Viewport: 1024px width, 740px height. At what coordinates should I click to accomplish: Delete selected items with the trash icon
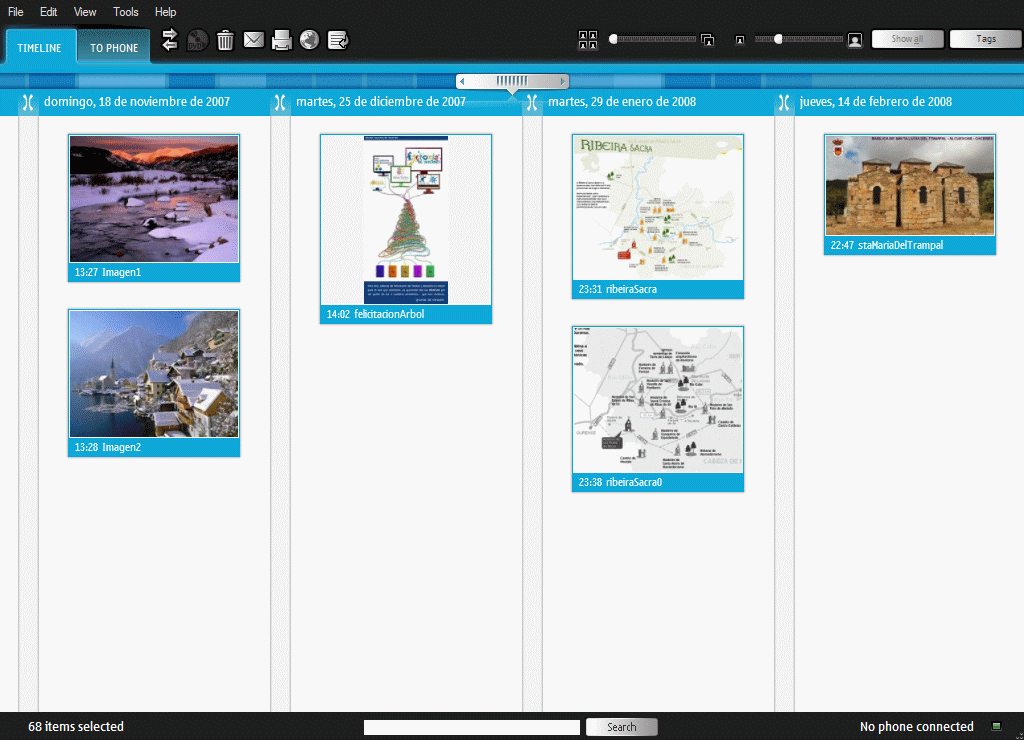point(225,40)
